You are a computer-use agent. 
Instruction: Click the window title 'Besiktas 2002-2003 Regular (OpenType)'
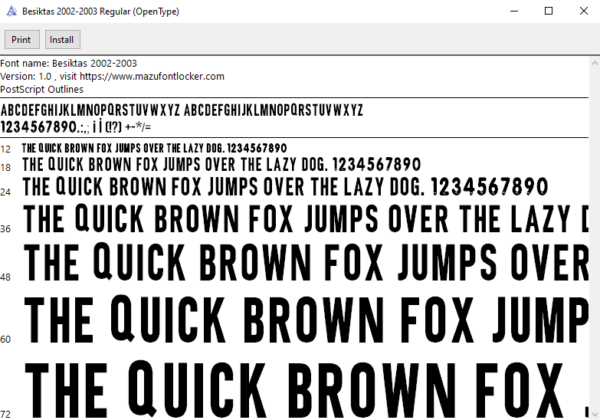tap(101, 11)
